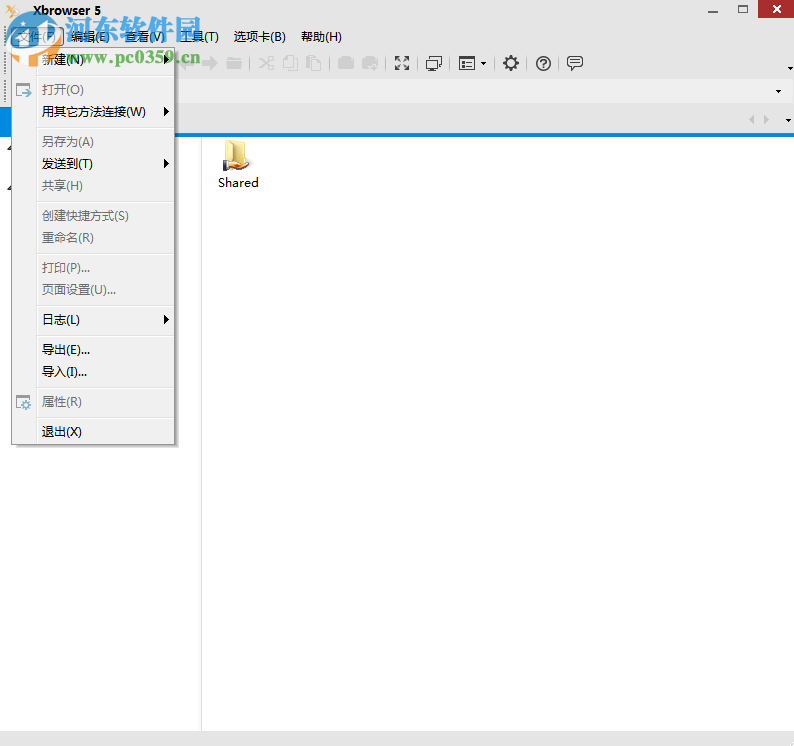Click the tab scroll left arrow

[x=751, y=120]
